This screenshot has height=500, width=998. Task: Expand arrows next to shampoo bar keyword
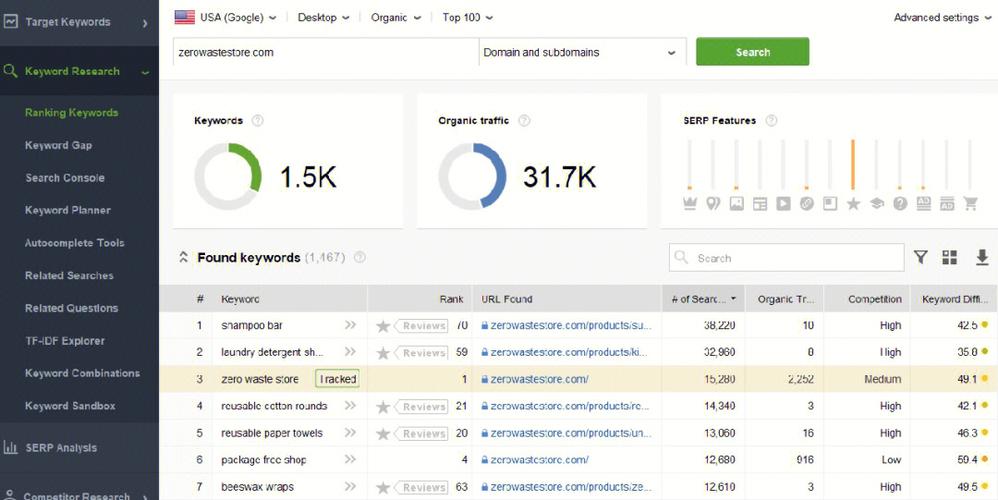(350, 325)
